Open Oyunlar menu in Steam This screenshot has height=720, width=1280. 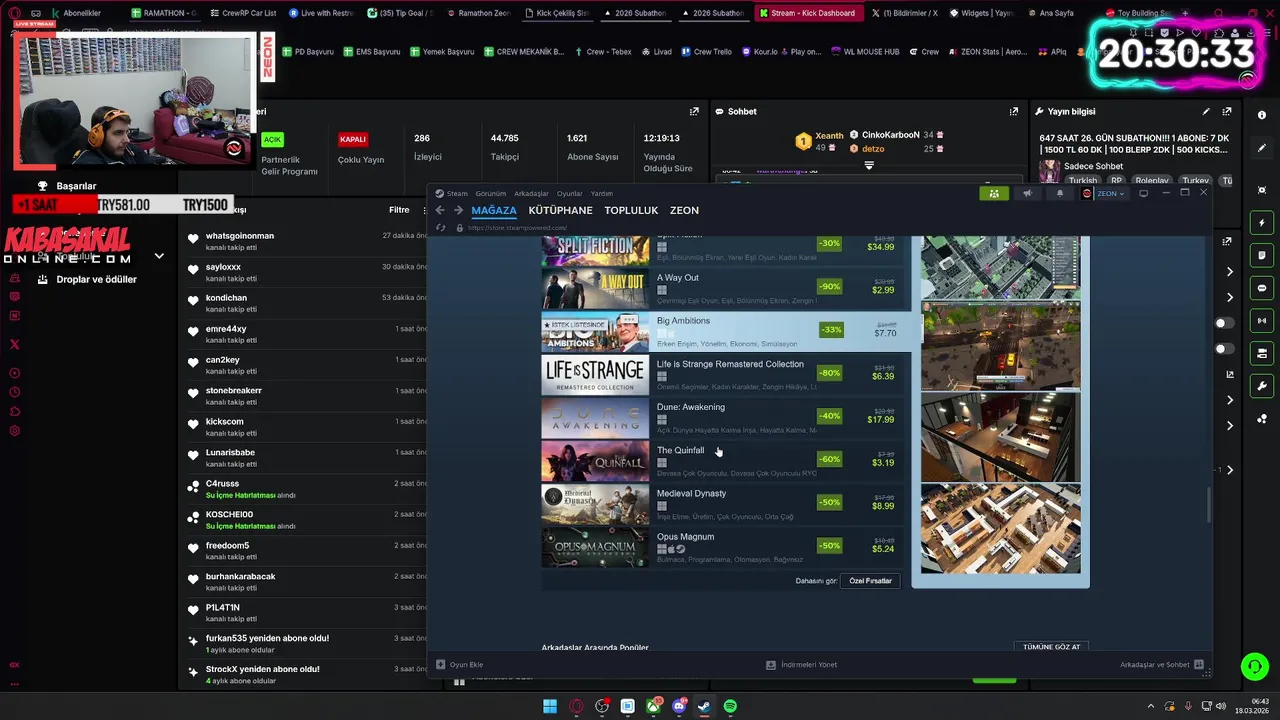click(570, 193)
